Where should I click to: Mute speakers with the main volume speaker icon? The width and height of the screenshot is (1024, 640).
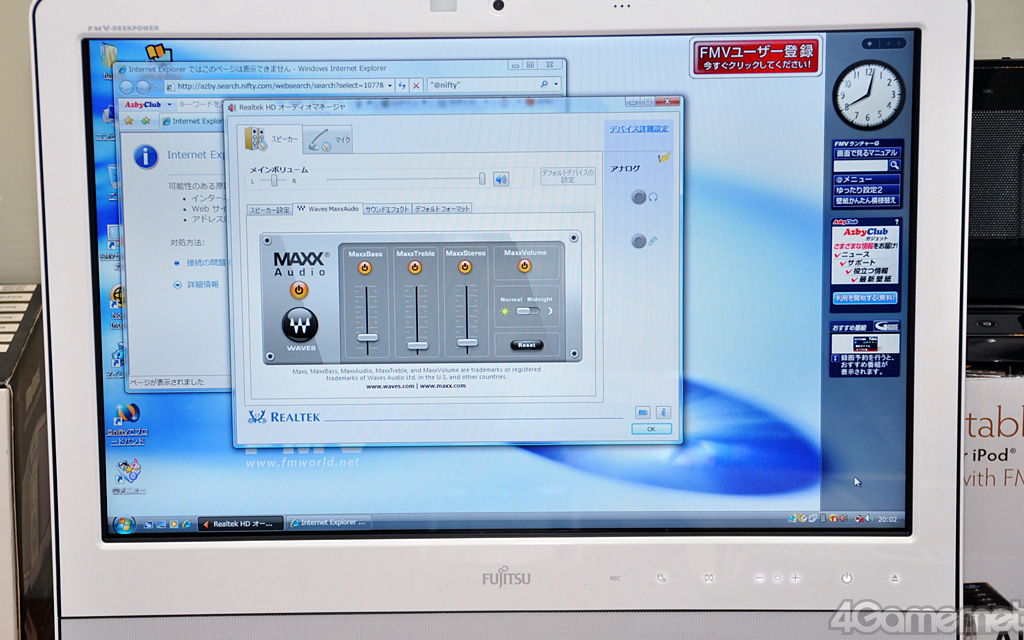point(501,178)
